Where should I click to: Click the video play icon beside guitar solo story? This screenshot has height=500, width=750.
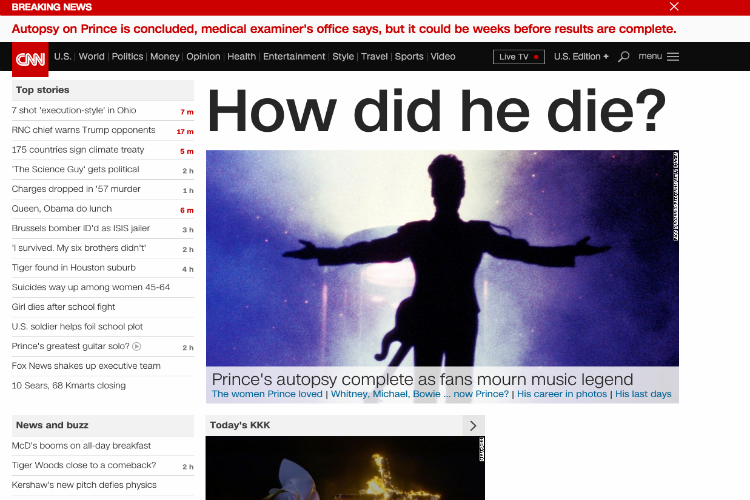137,346
